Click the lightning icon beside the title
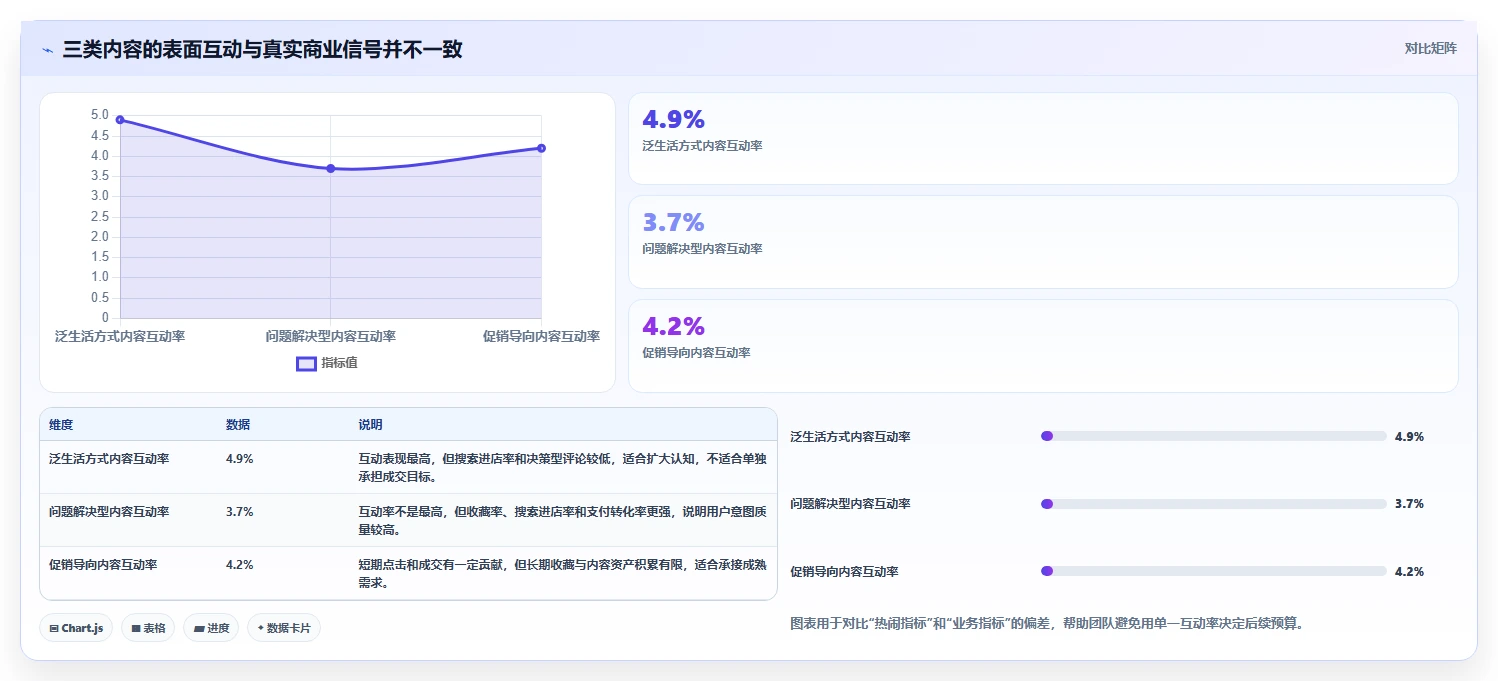This screenshot has width=1498, height=681. point(47,50)
